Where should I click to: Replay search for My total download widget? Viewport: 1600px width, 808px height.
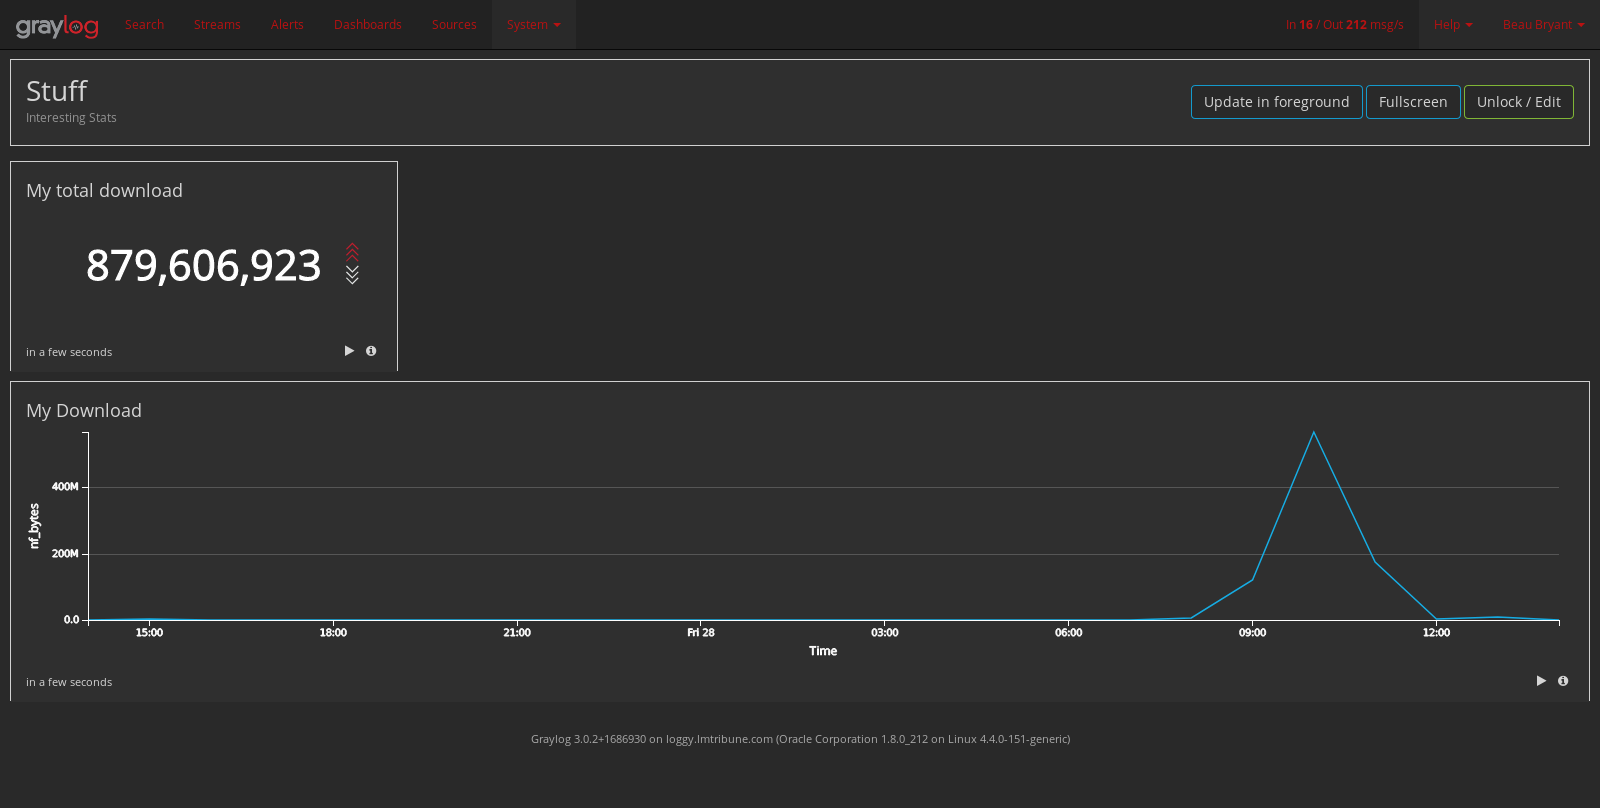click(349, 351)
